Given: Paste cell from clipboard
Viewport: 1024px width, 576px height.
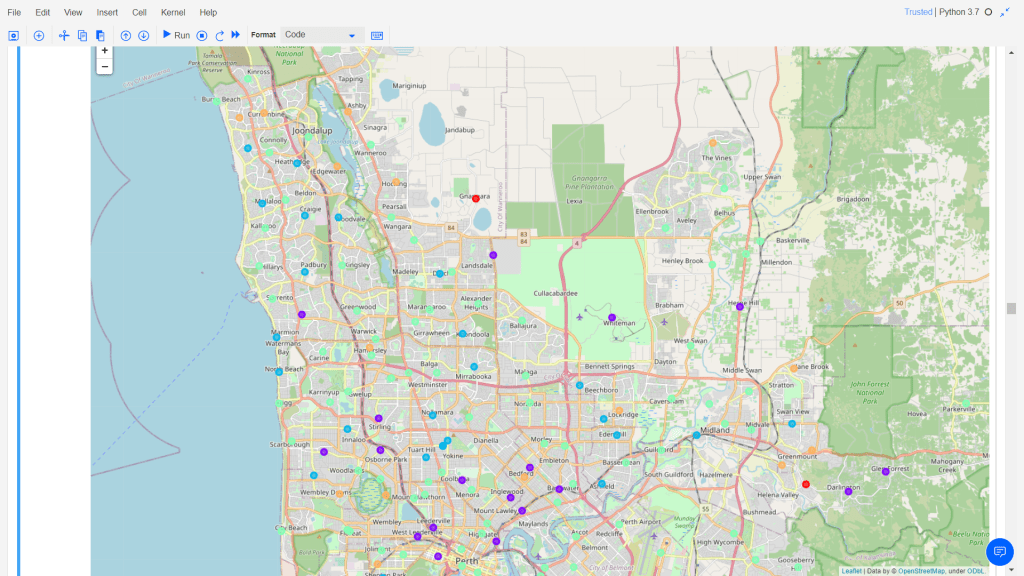Looking at the screenshot, I should pyautogui.click(x=100, y=35).
